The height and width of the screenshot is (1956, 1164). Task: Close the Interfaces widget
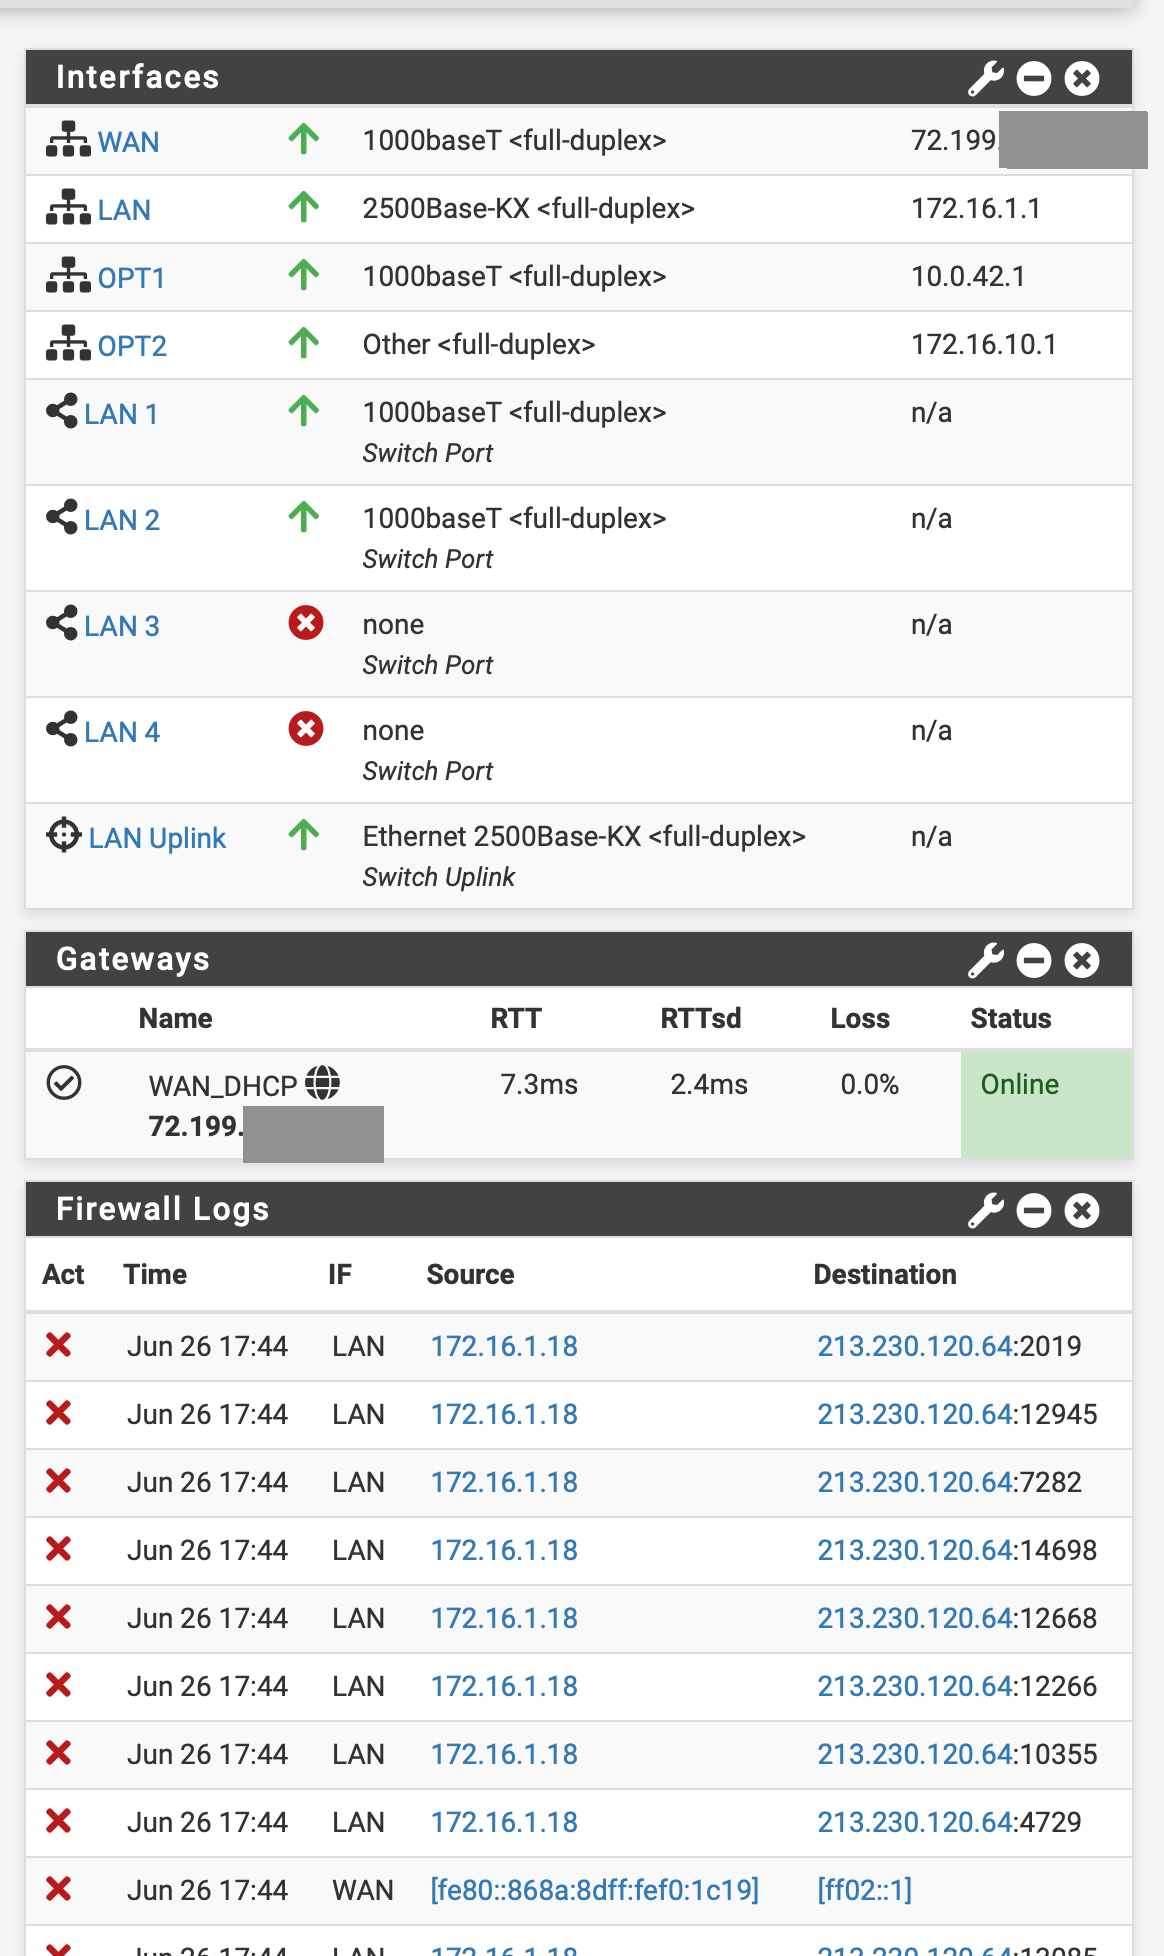[1082, 78]
